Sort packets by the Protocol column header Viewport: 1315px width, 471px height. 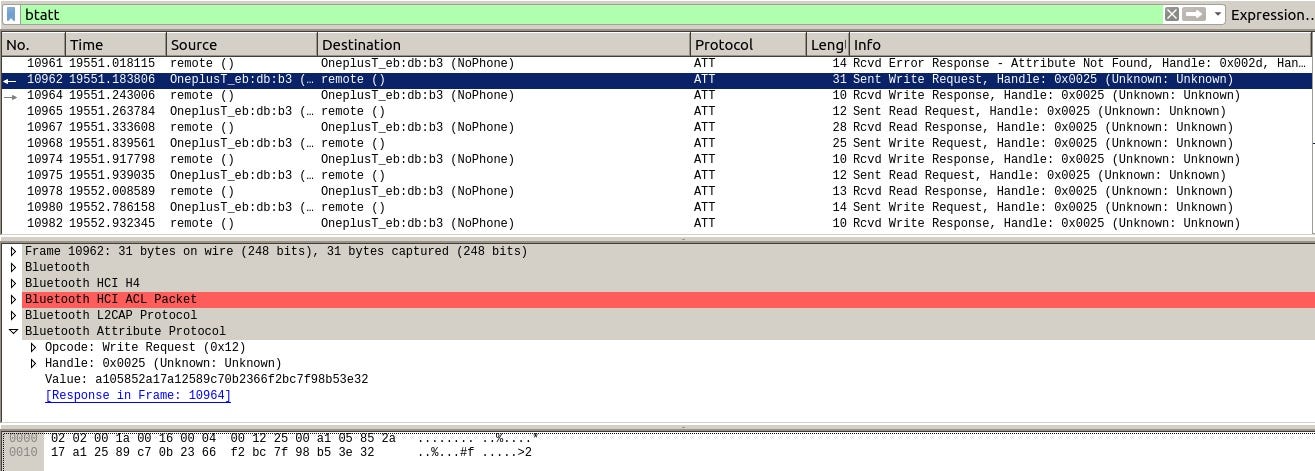[748, 44]
